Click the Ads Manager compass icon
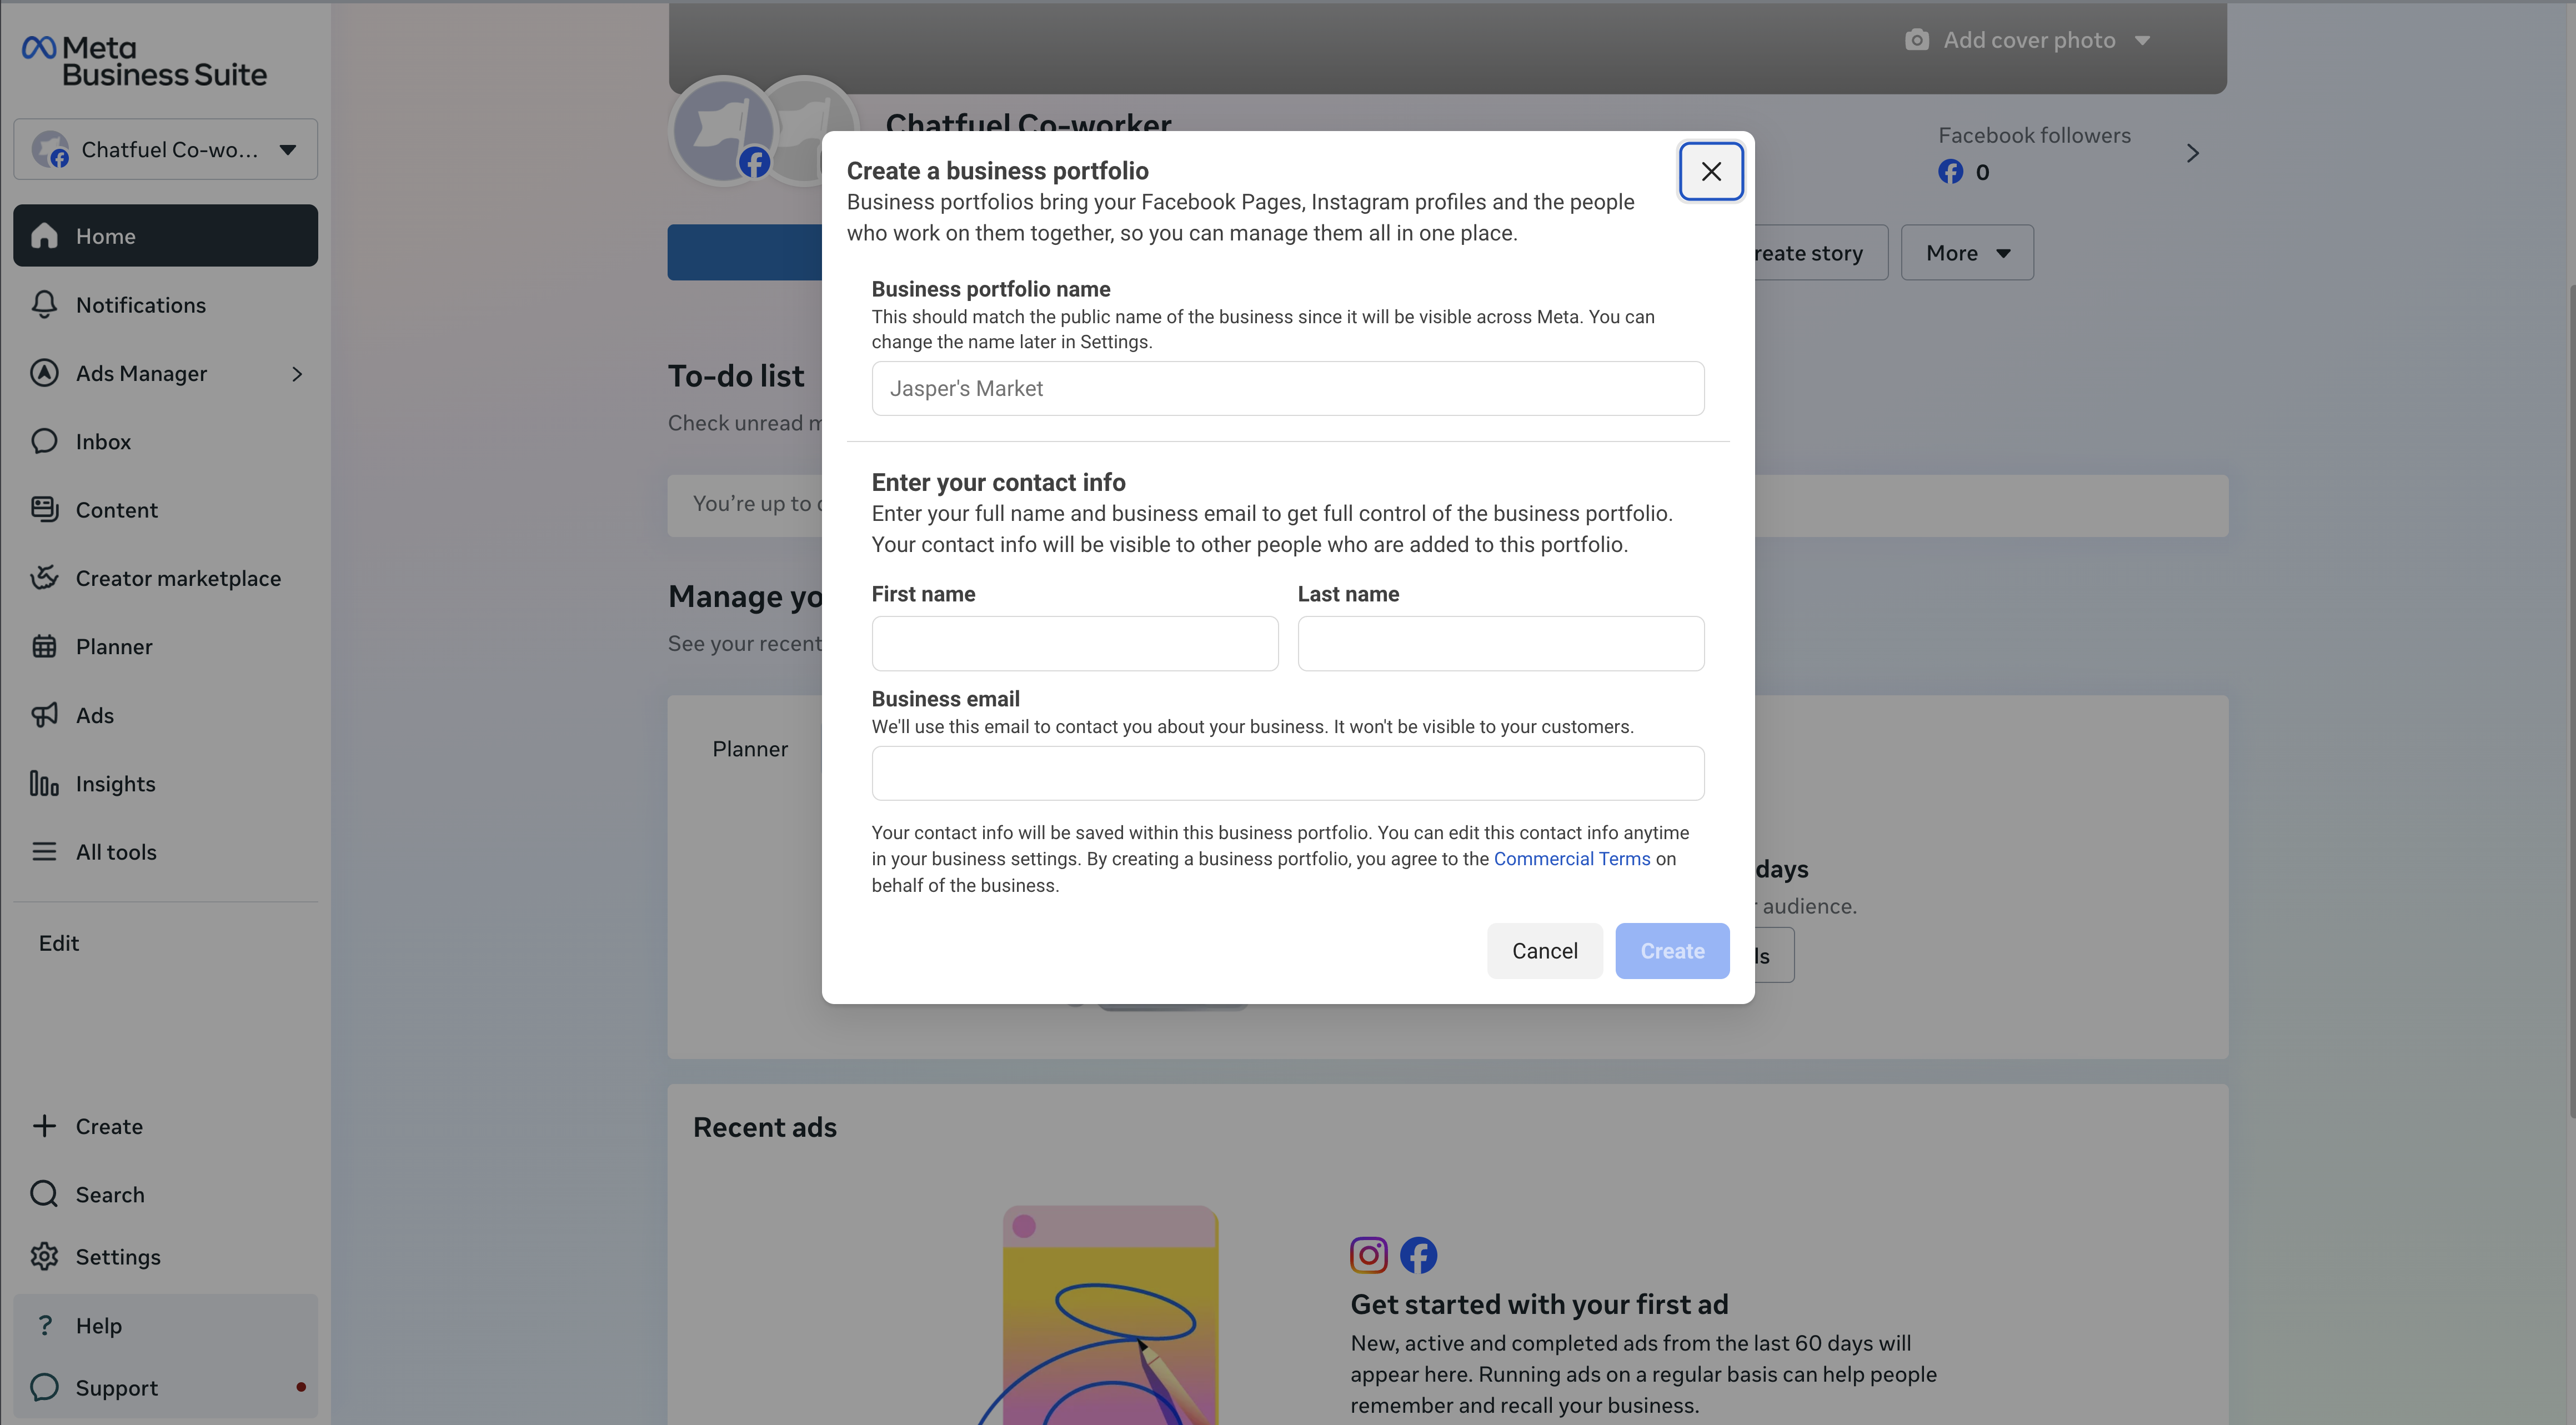This screenshot has height=1425, width=2576. click(44, 373)
